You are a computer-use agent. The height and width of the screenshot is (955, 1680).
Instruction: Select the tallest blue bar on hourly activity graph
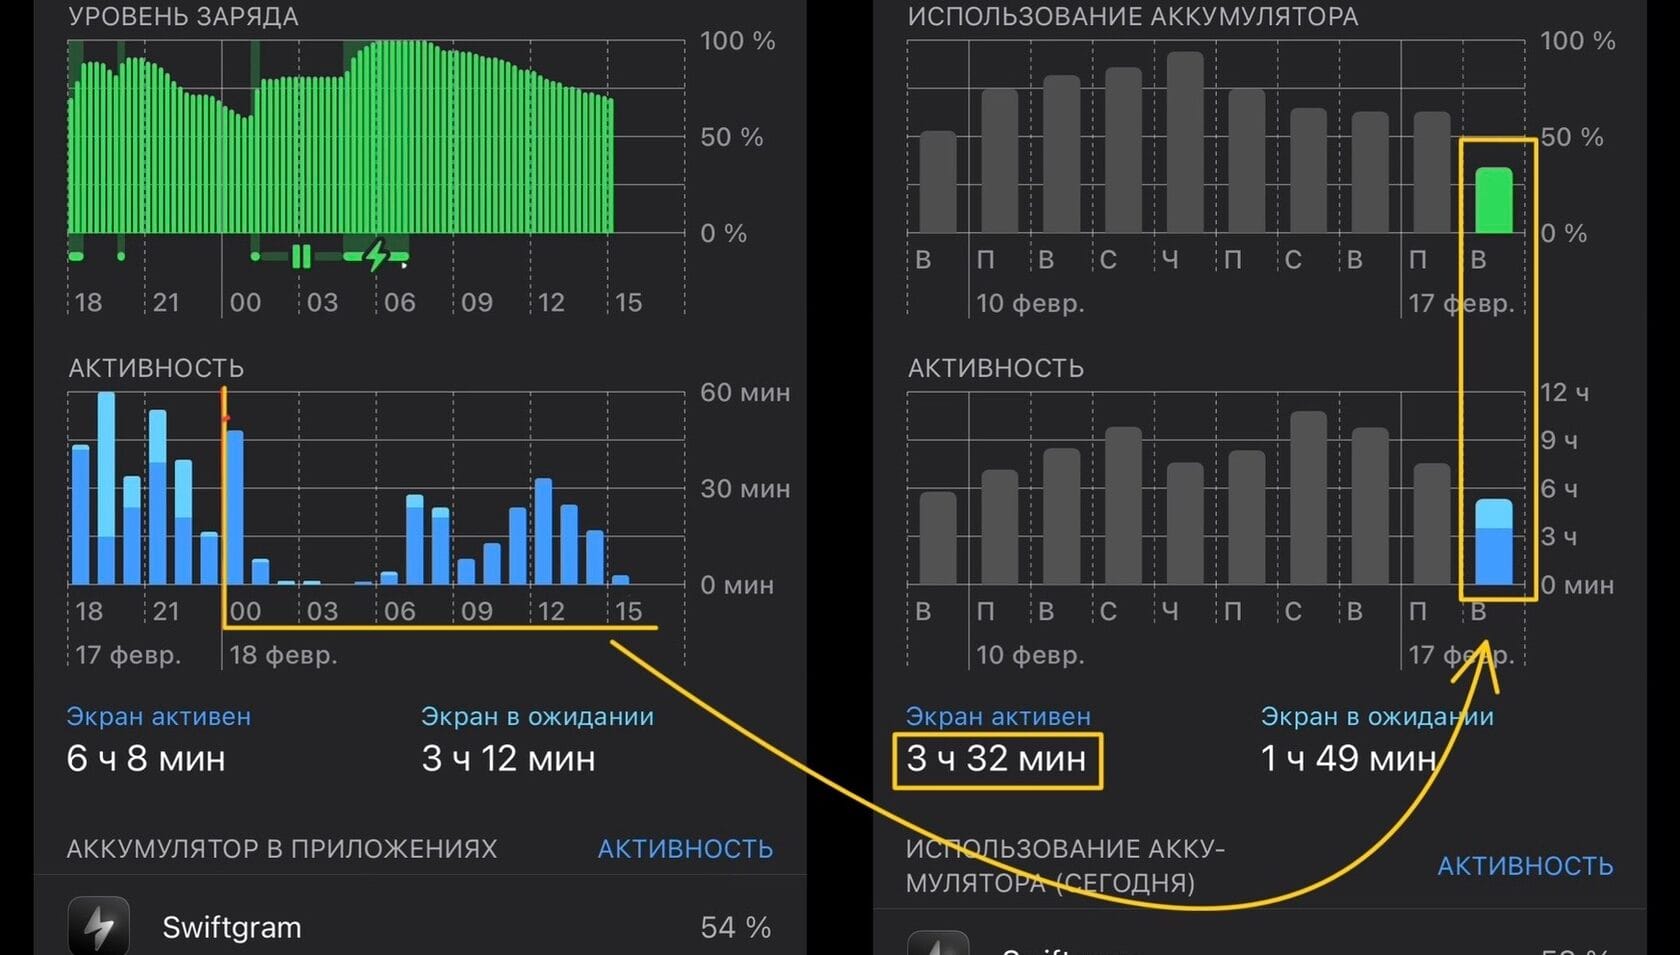tap(106, 488)
